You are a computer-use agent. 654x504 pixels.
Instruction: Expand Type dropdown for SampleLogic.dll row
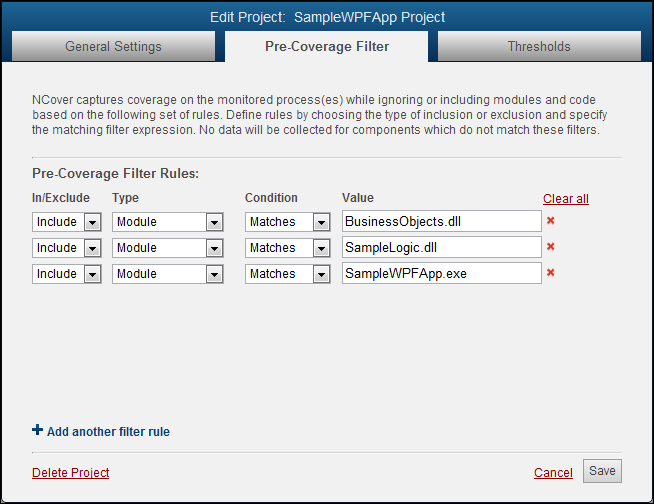[214, 248]
